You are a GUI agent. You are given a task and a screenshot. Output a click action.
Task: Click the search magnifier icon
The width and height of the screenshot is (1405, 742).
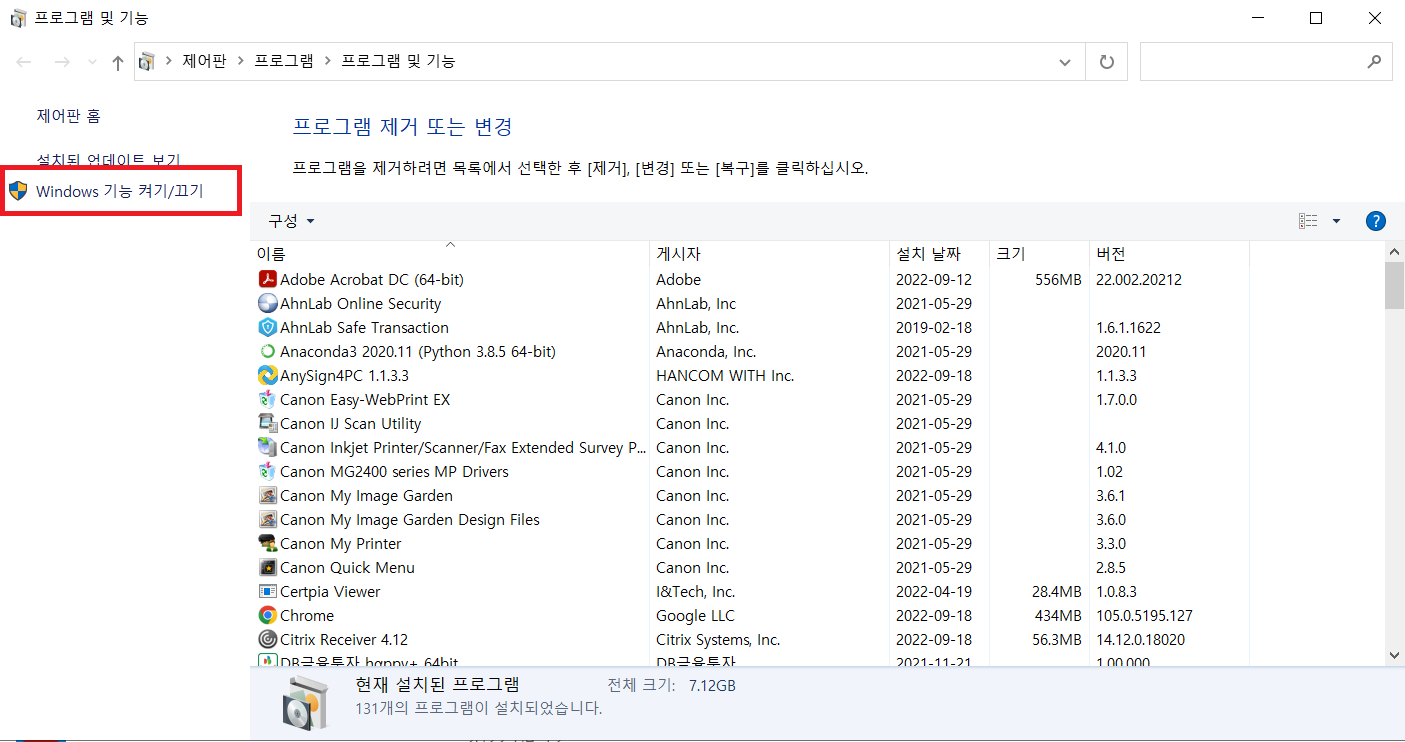1374,62
